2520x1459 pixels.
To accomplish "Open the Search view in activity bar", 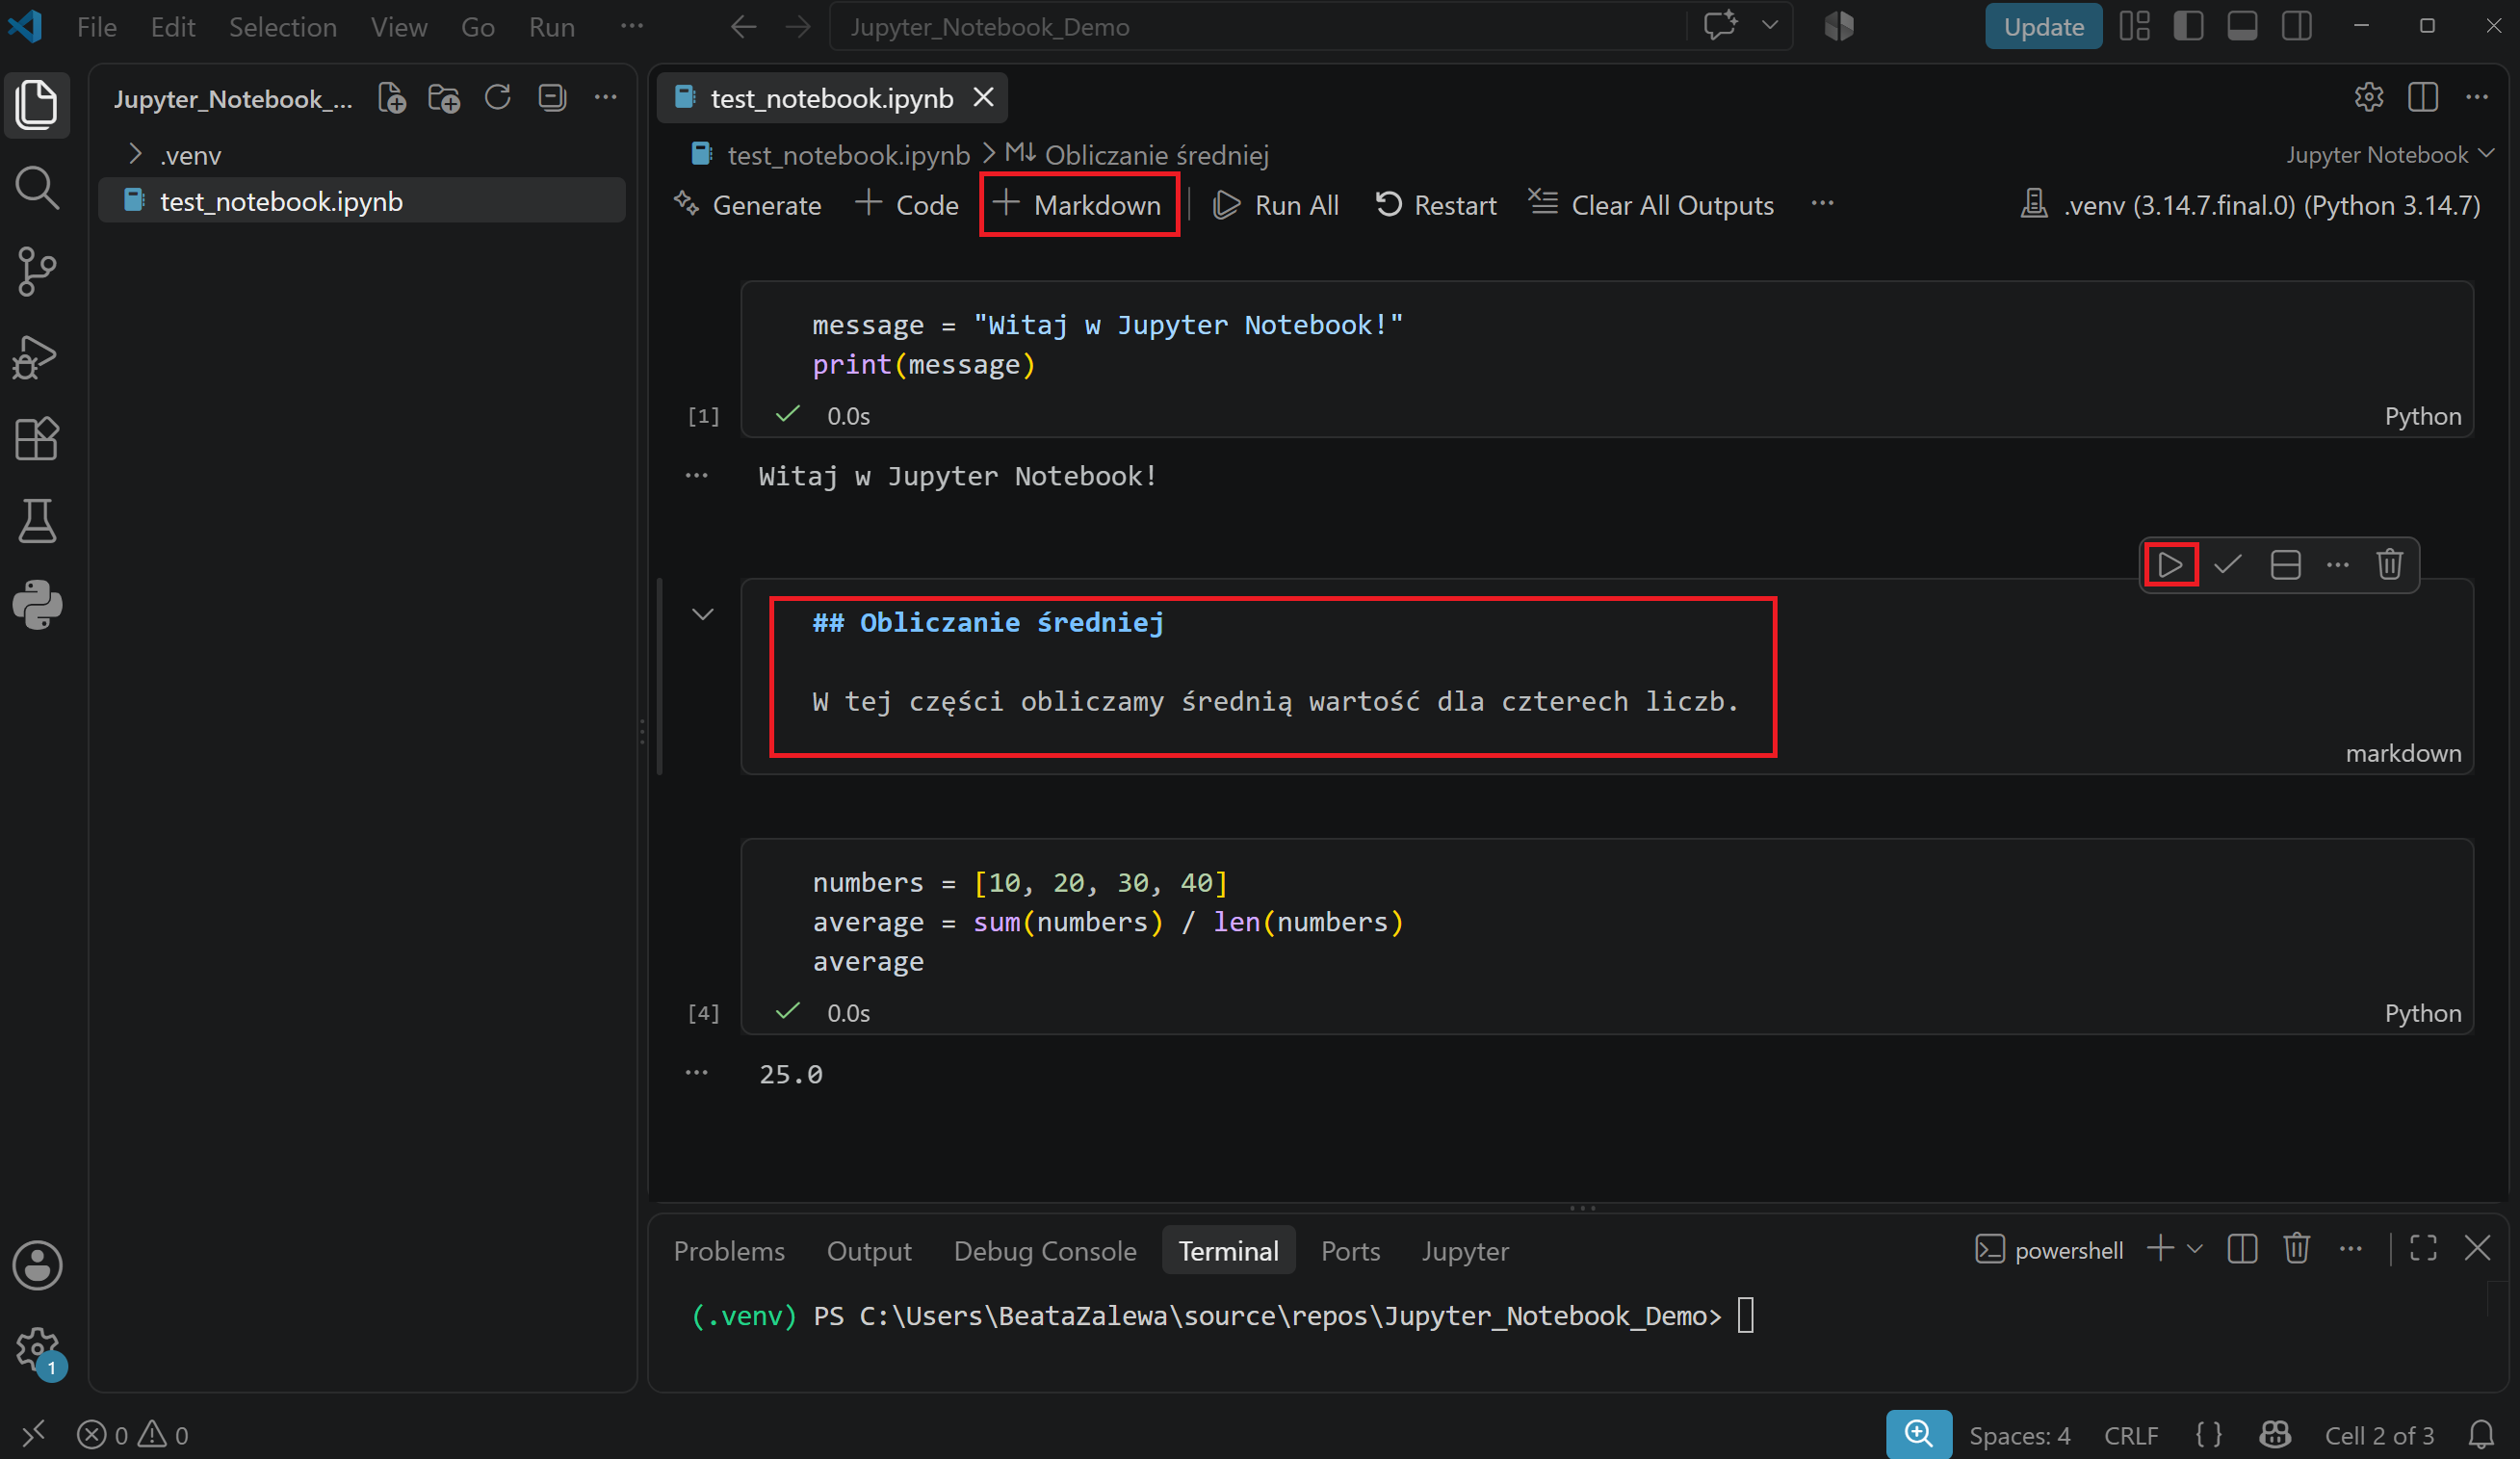I will click(x=37, y=188).
